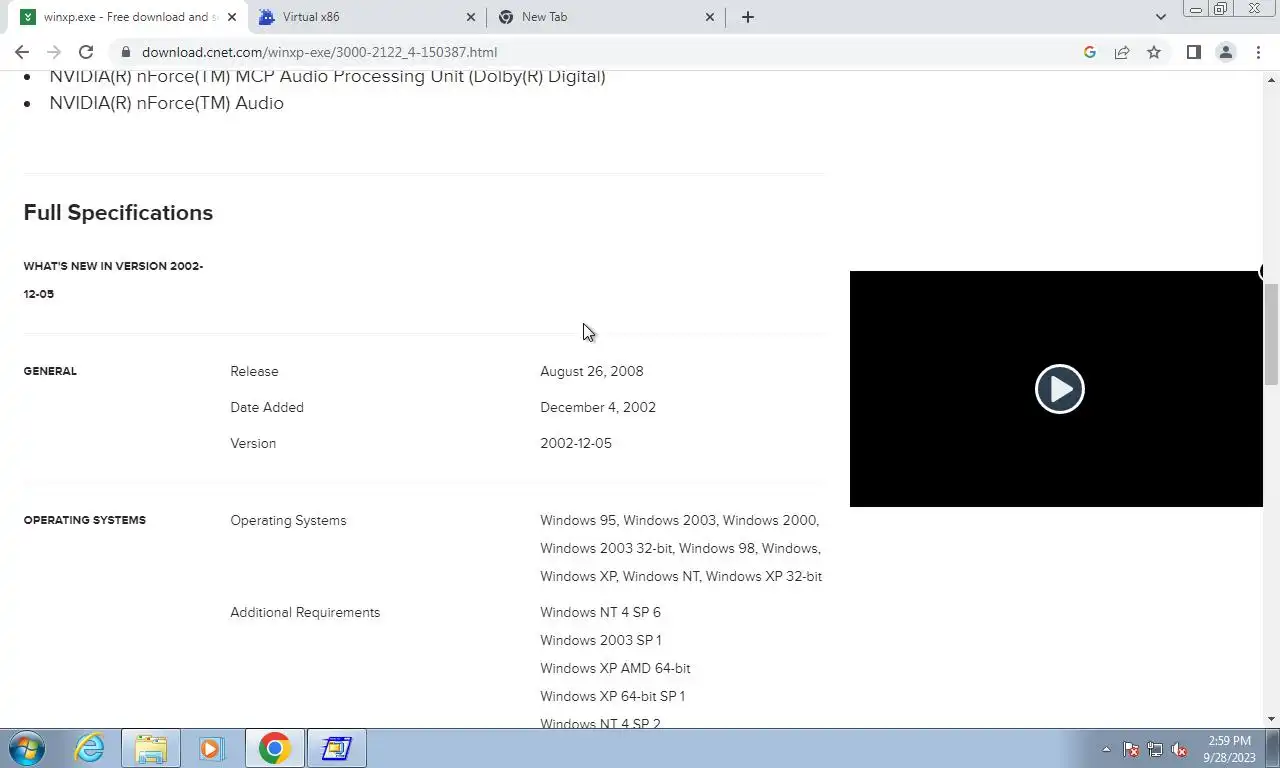Open network status tray icon
The height and width of the screenshot is (768, 1280).
1155,749
